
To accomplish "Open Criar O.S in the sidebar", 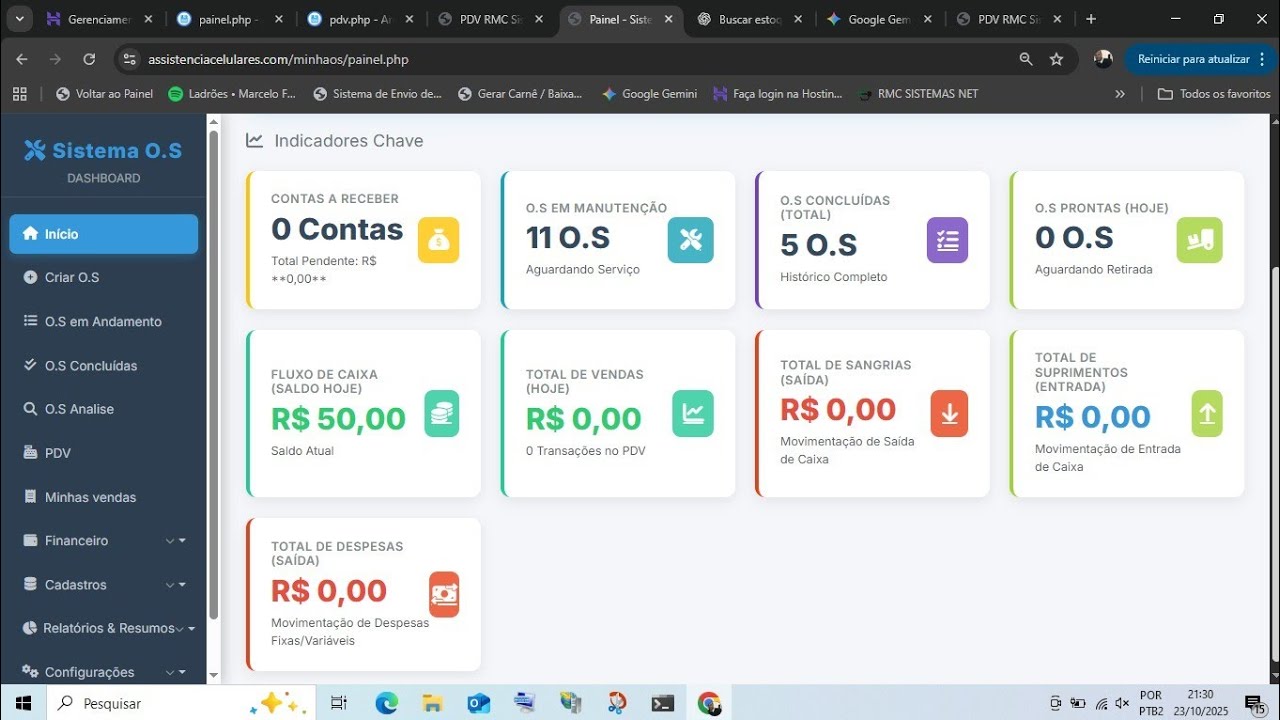I will [104, 277].
